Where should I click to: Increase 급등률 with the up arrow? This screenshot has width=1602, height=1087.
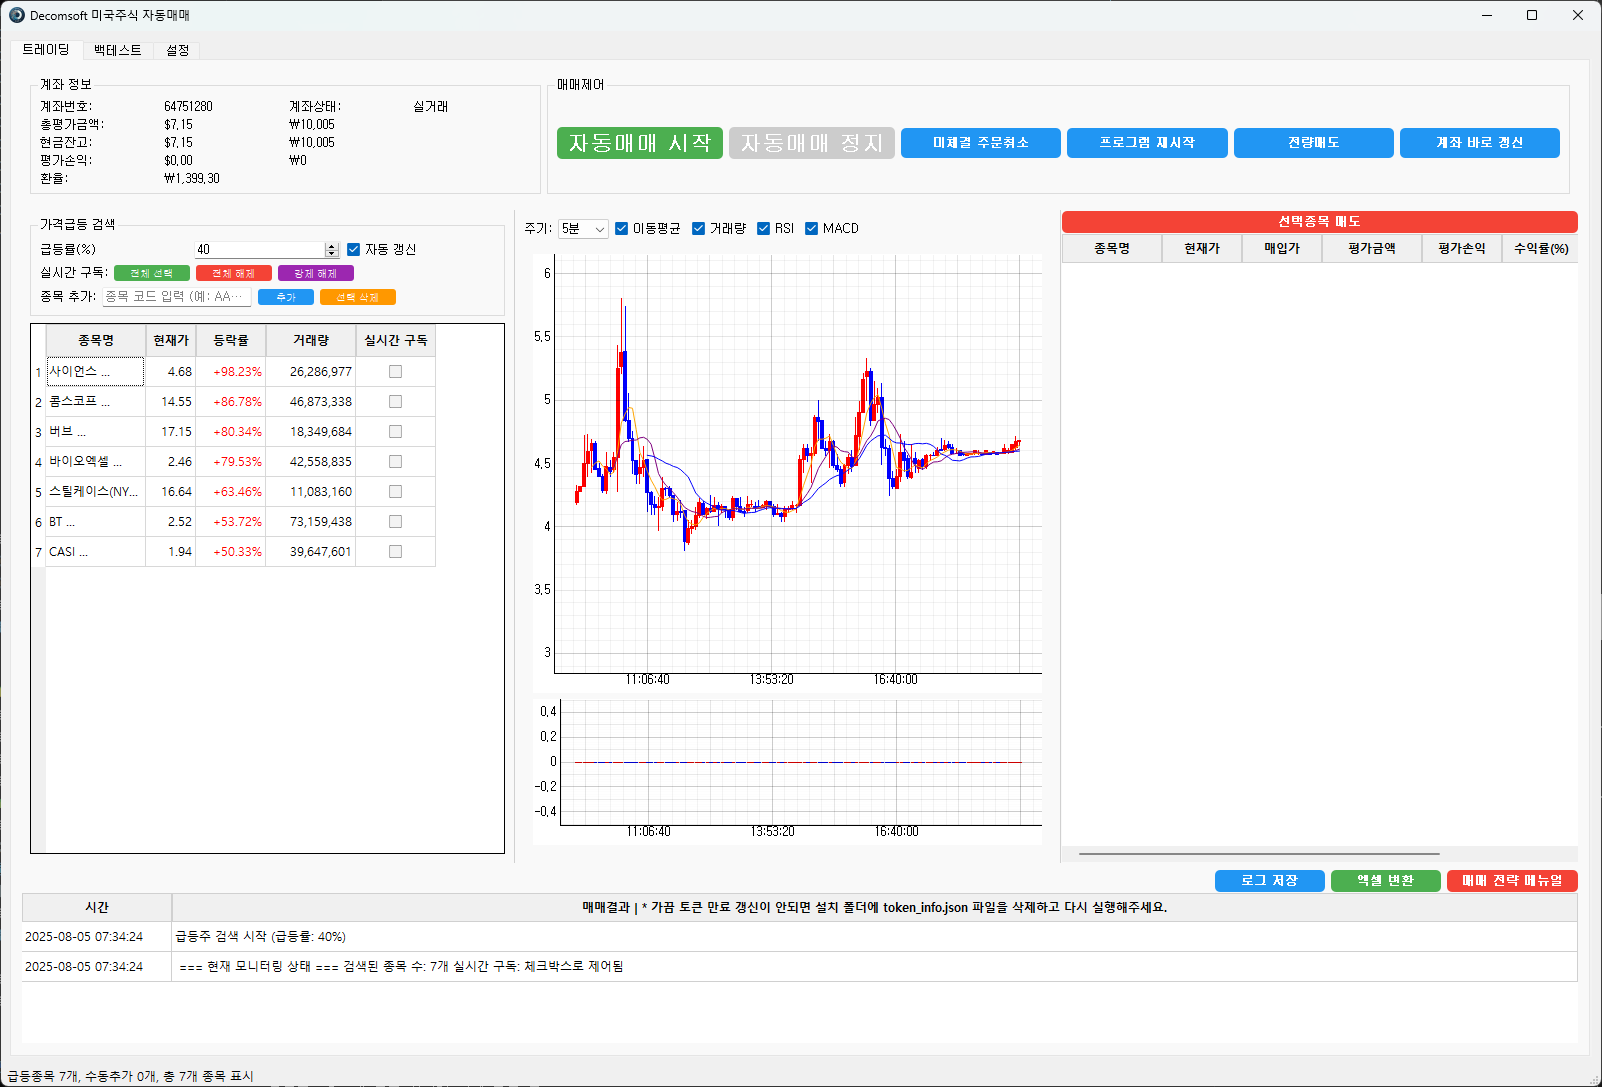(332, 246)
